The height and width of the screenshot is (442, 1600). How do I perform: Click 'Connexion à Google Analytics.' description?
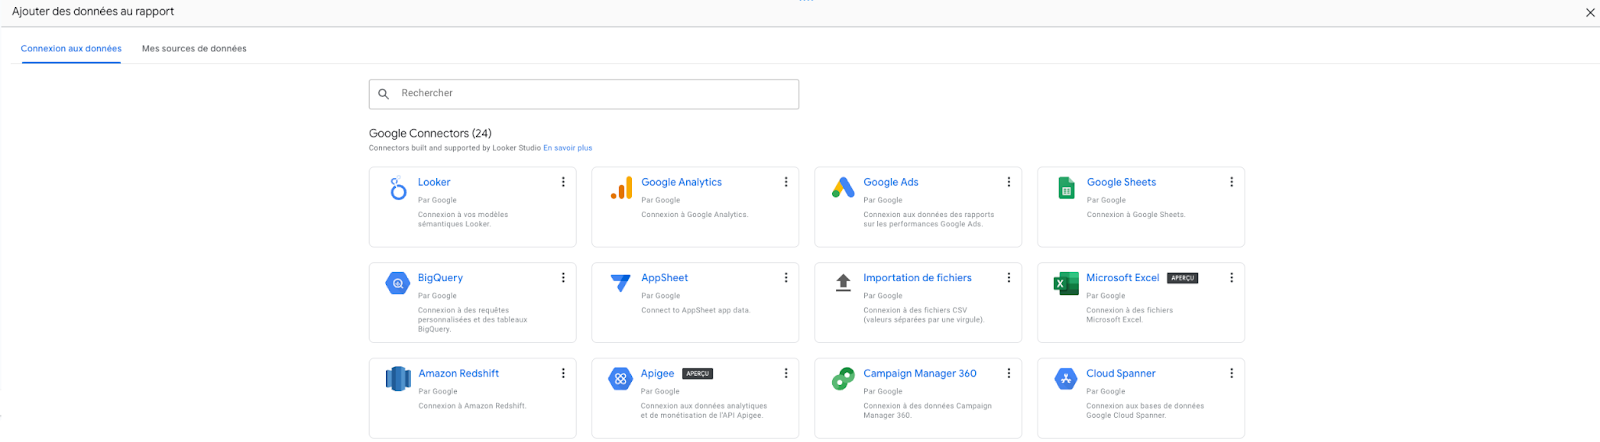tap(695, 215)
